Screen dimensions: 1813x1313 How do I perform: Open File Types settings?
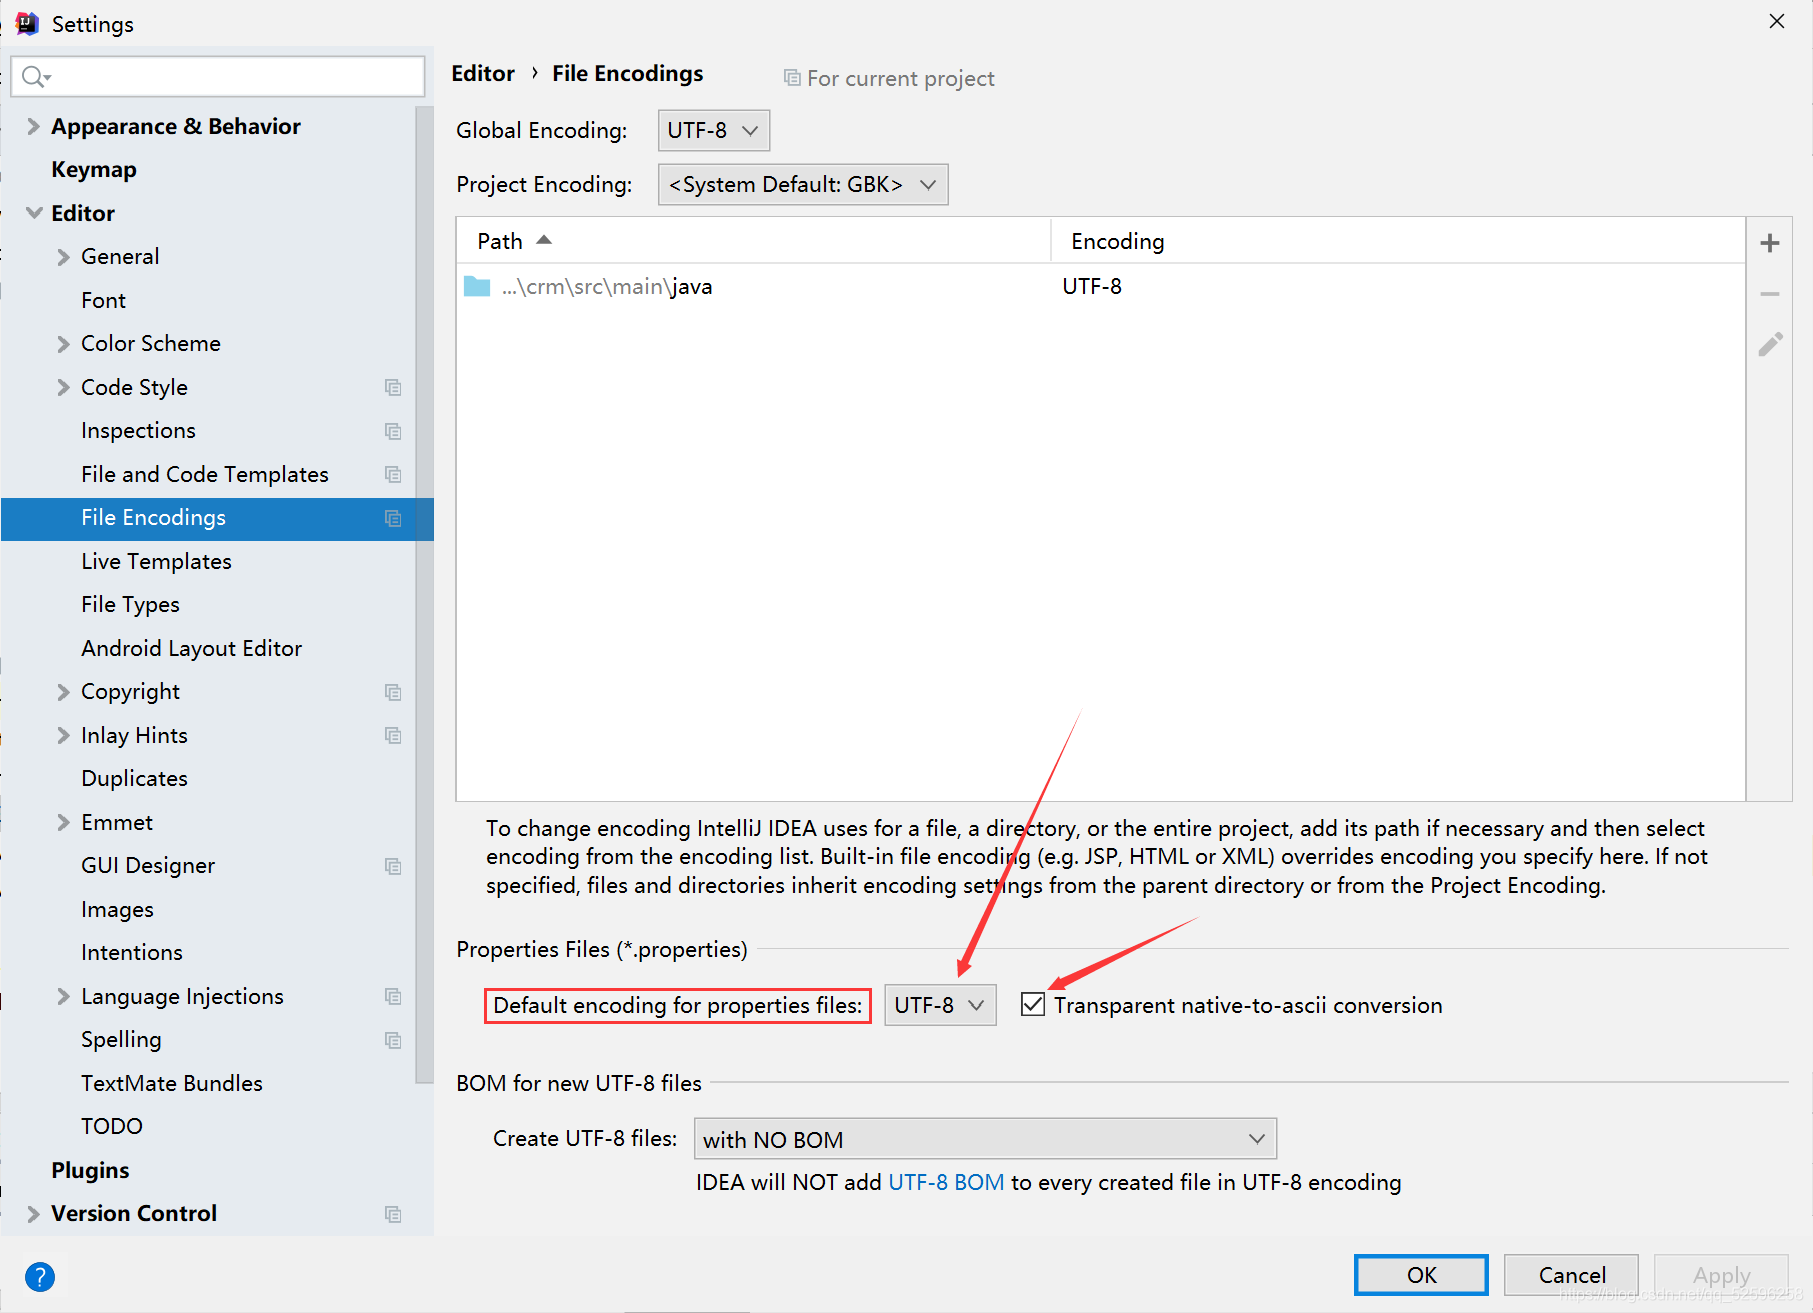click(130, 605)
